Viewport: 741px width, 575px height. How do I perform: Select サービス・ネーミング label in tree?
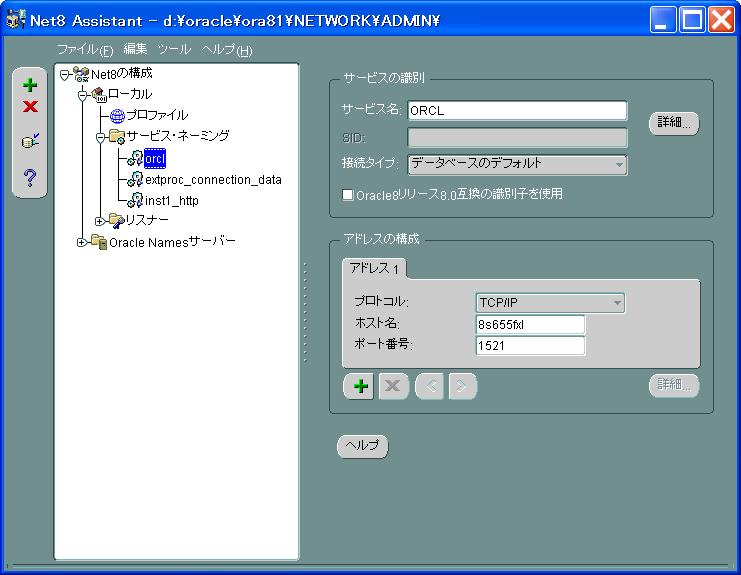tap(178, 136)
